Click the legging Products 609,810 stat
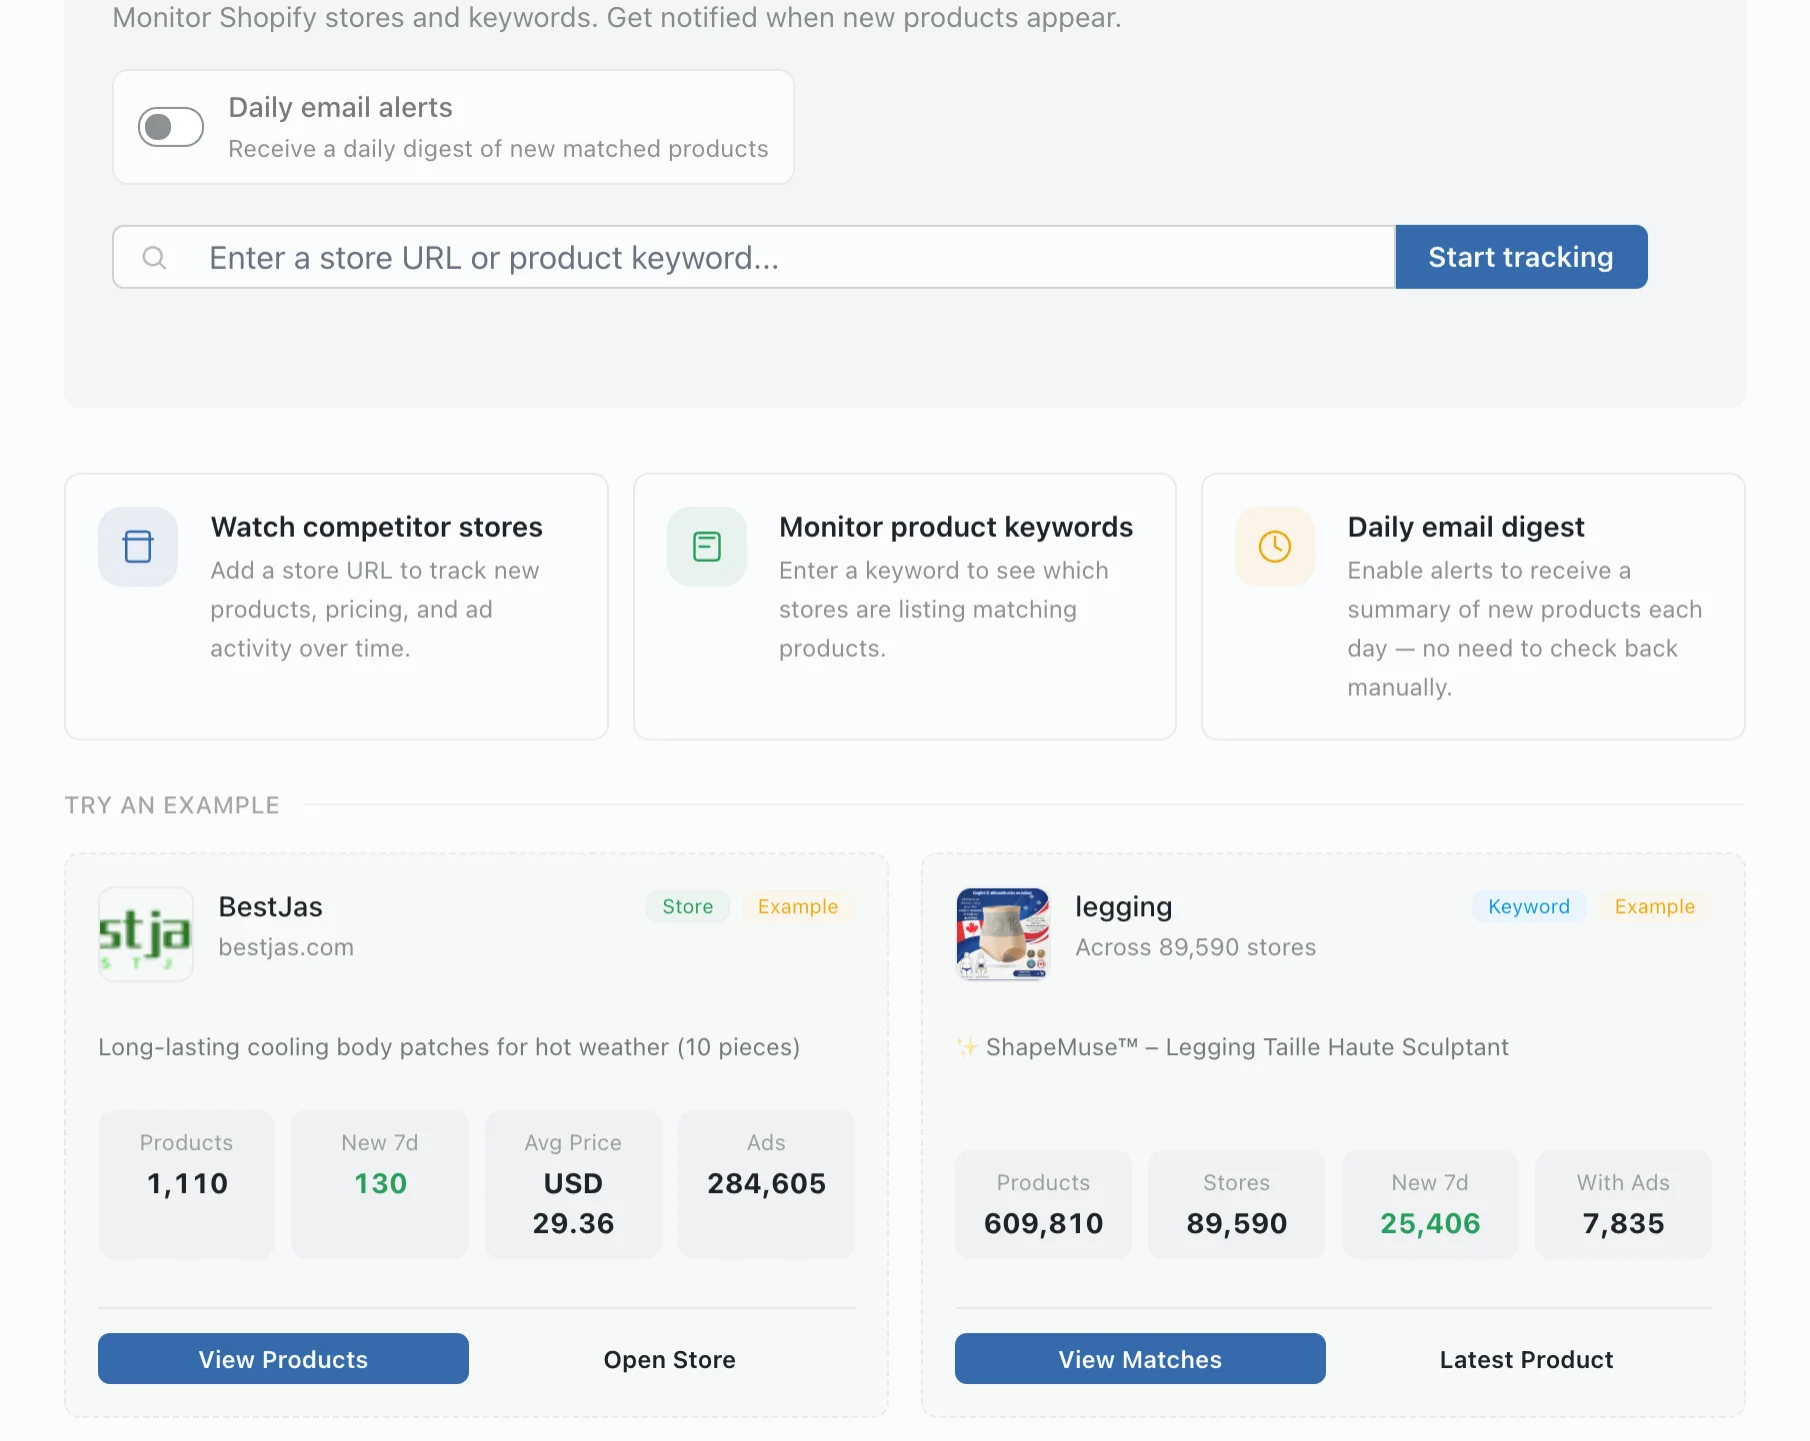 [x=1043, y=1204]
